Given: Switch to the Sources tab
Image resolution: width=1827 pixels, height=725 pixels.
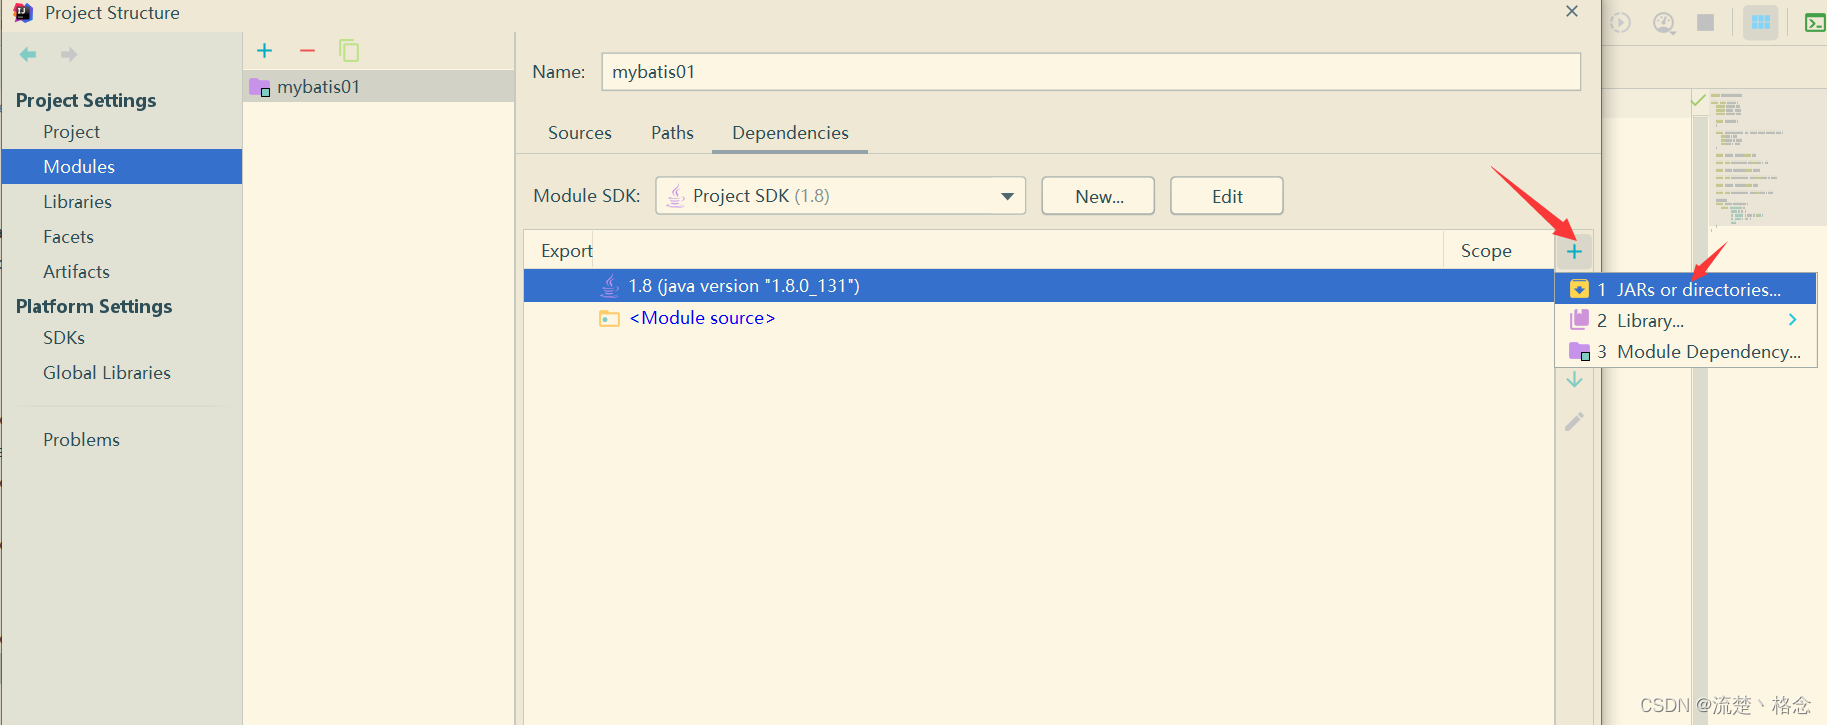Looking at the screenshot, I should click(x=580, y=133).
